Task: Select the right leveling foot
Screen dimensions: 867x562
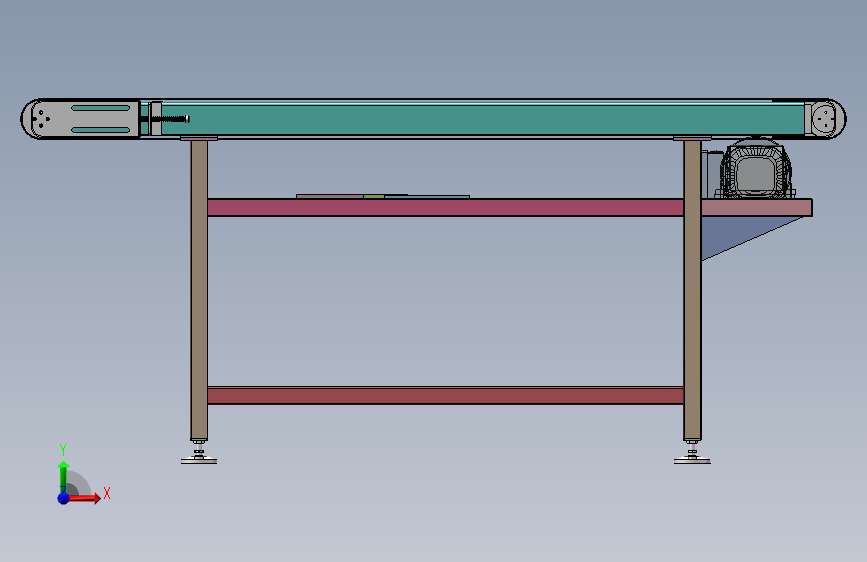Action: click(x=692, y=452)
